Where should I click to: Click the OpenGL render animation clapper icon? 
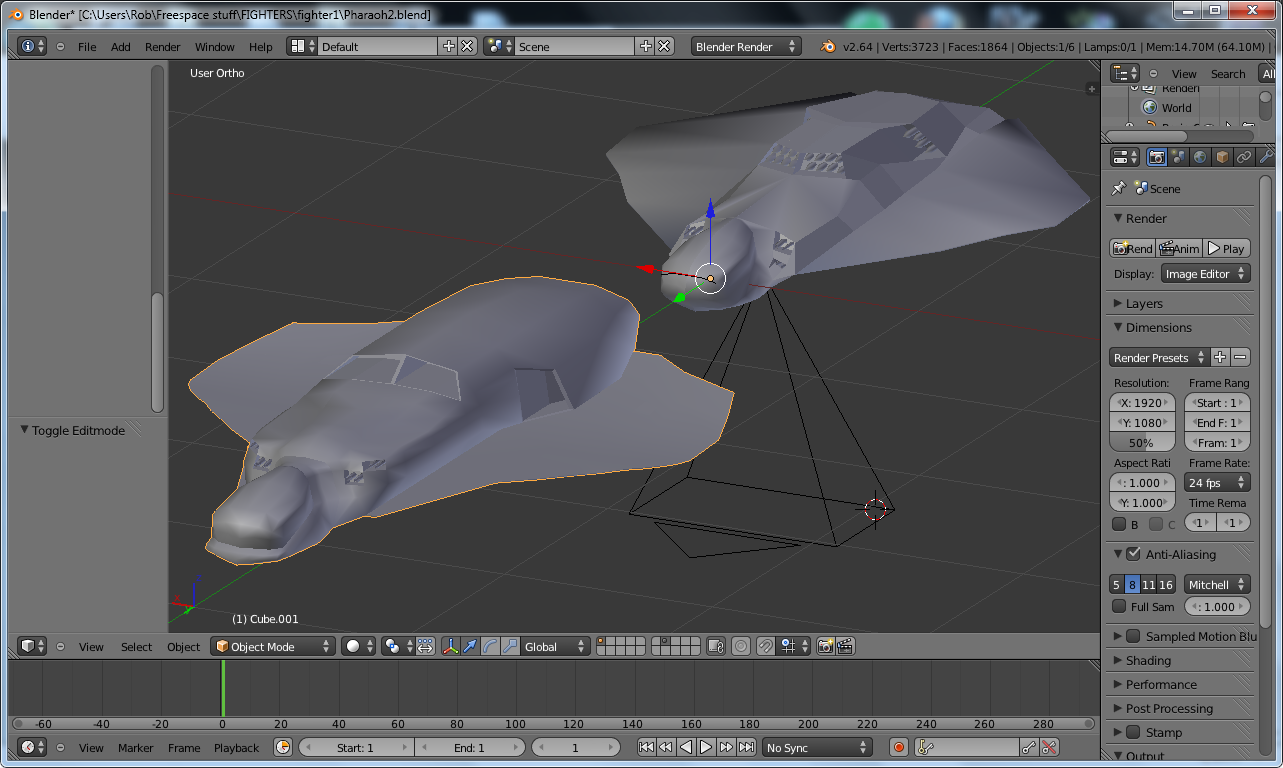tap(845, 646)
